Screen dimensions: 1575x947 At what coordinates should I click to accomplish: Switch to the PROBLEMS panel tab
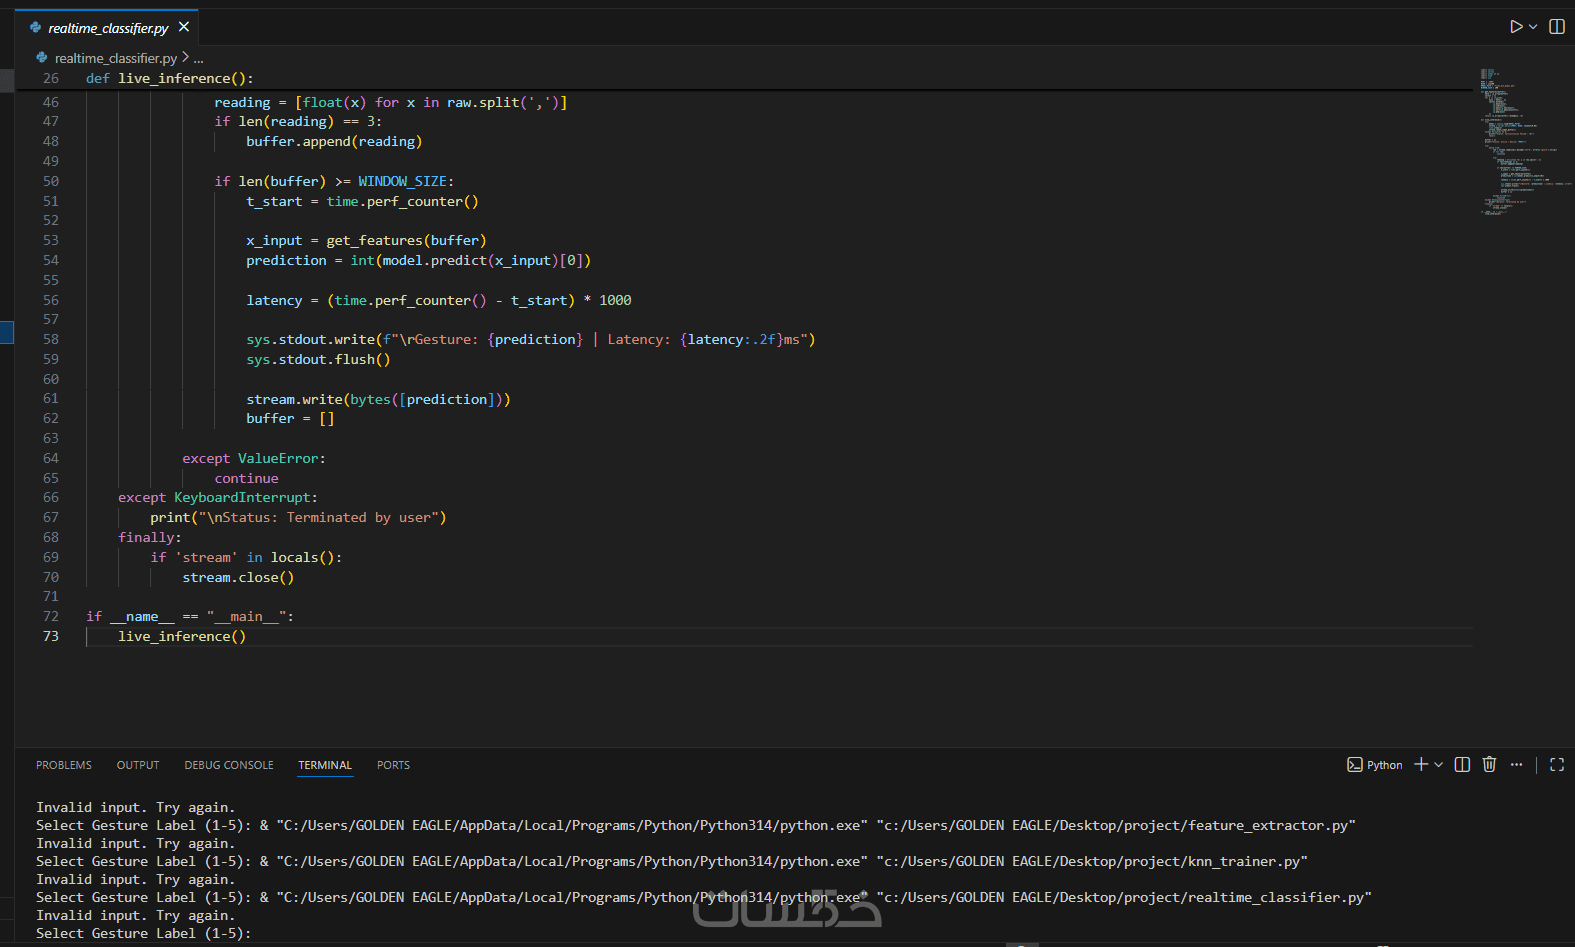(x=64, y=765)
